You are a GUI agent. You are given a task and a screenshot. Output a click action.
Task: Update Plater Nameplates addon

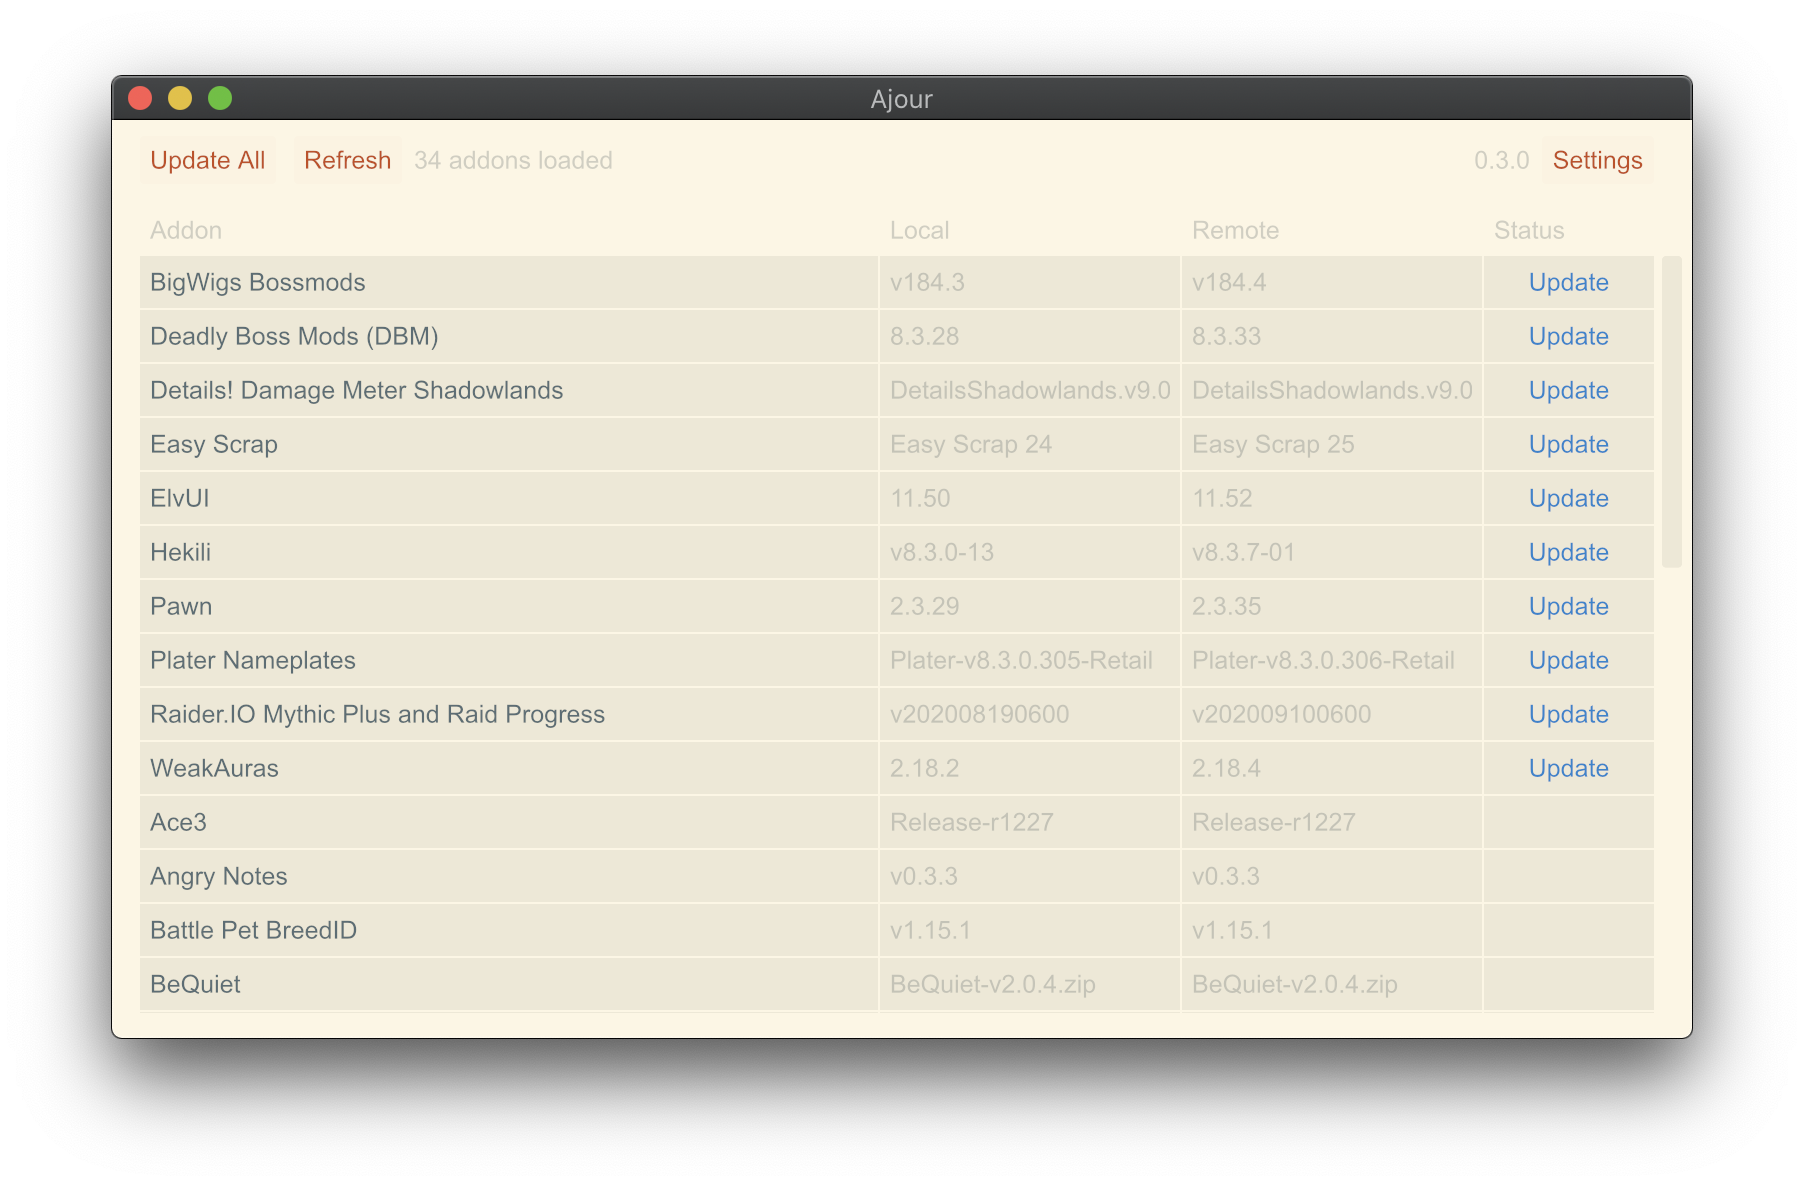(1568, 660)
